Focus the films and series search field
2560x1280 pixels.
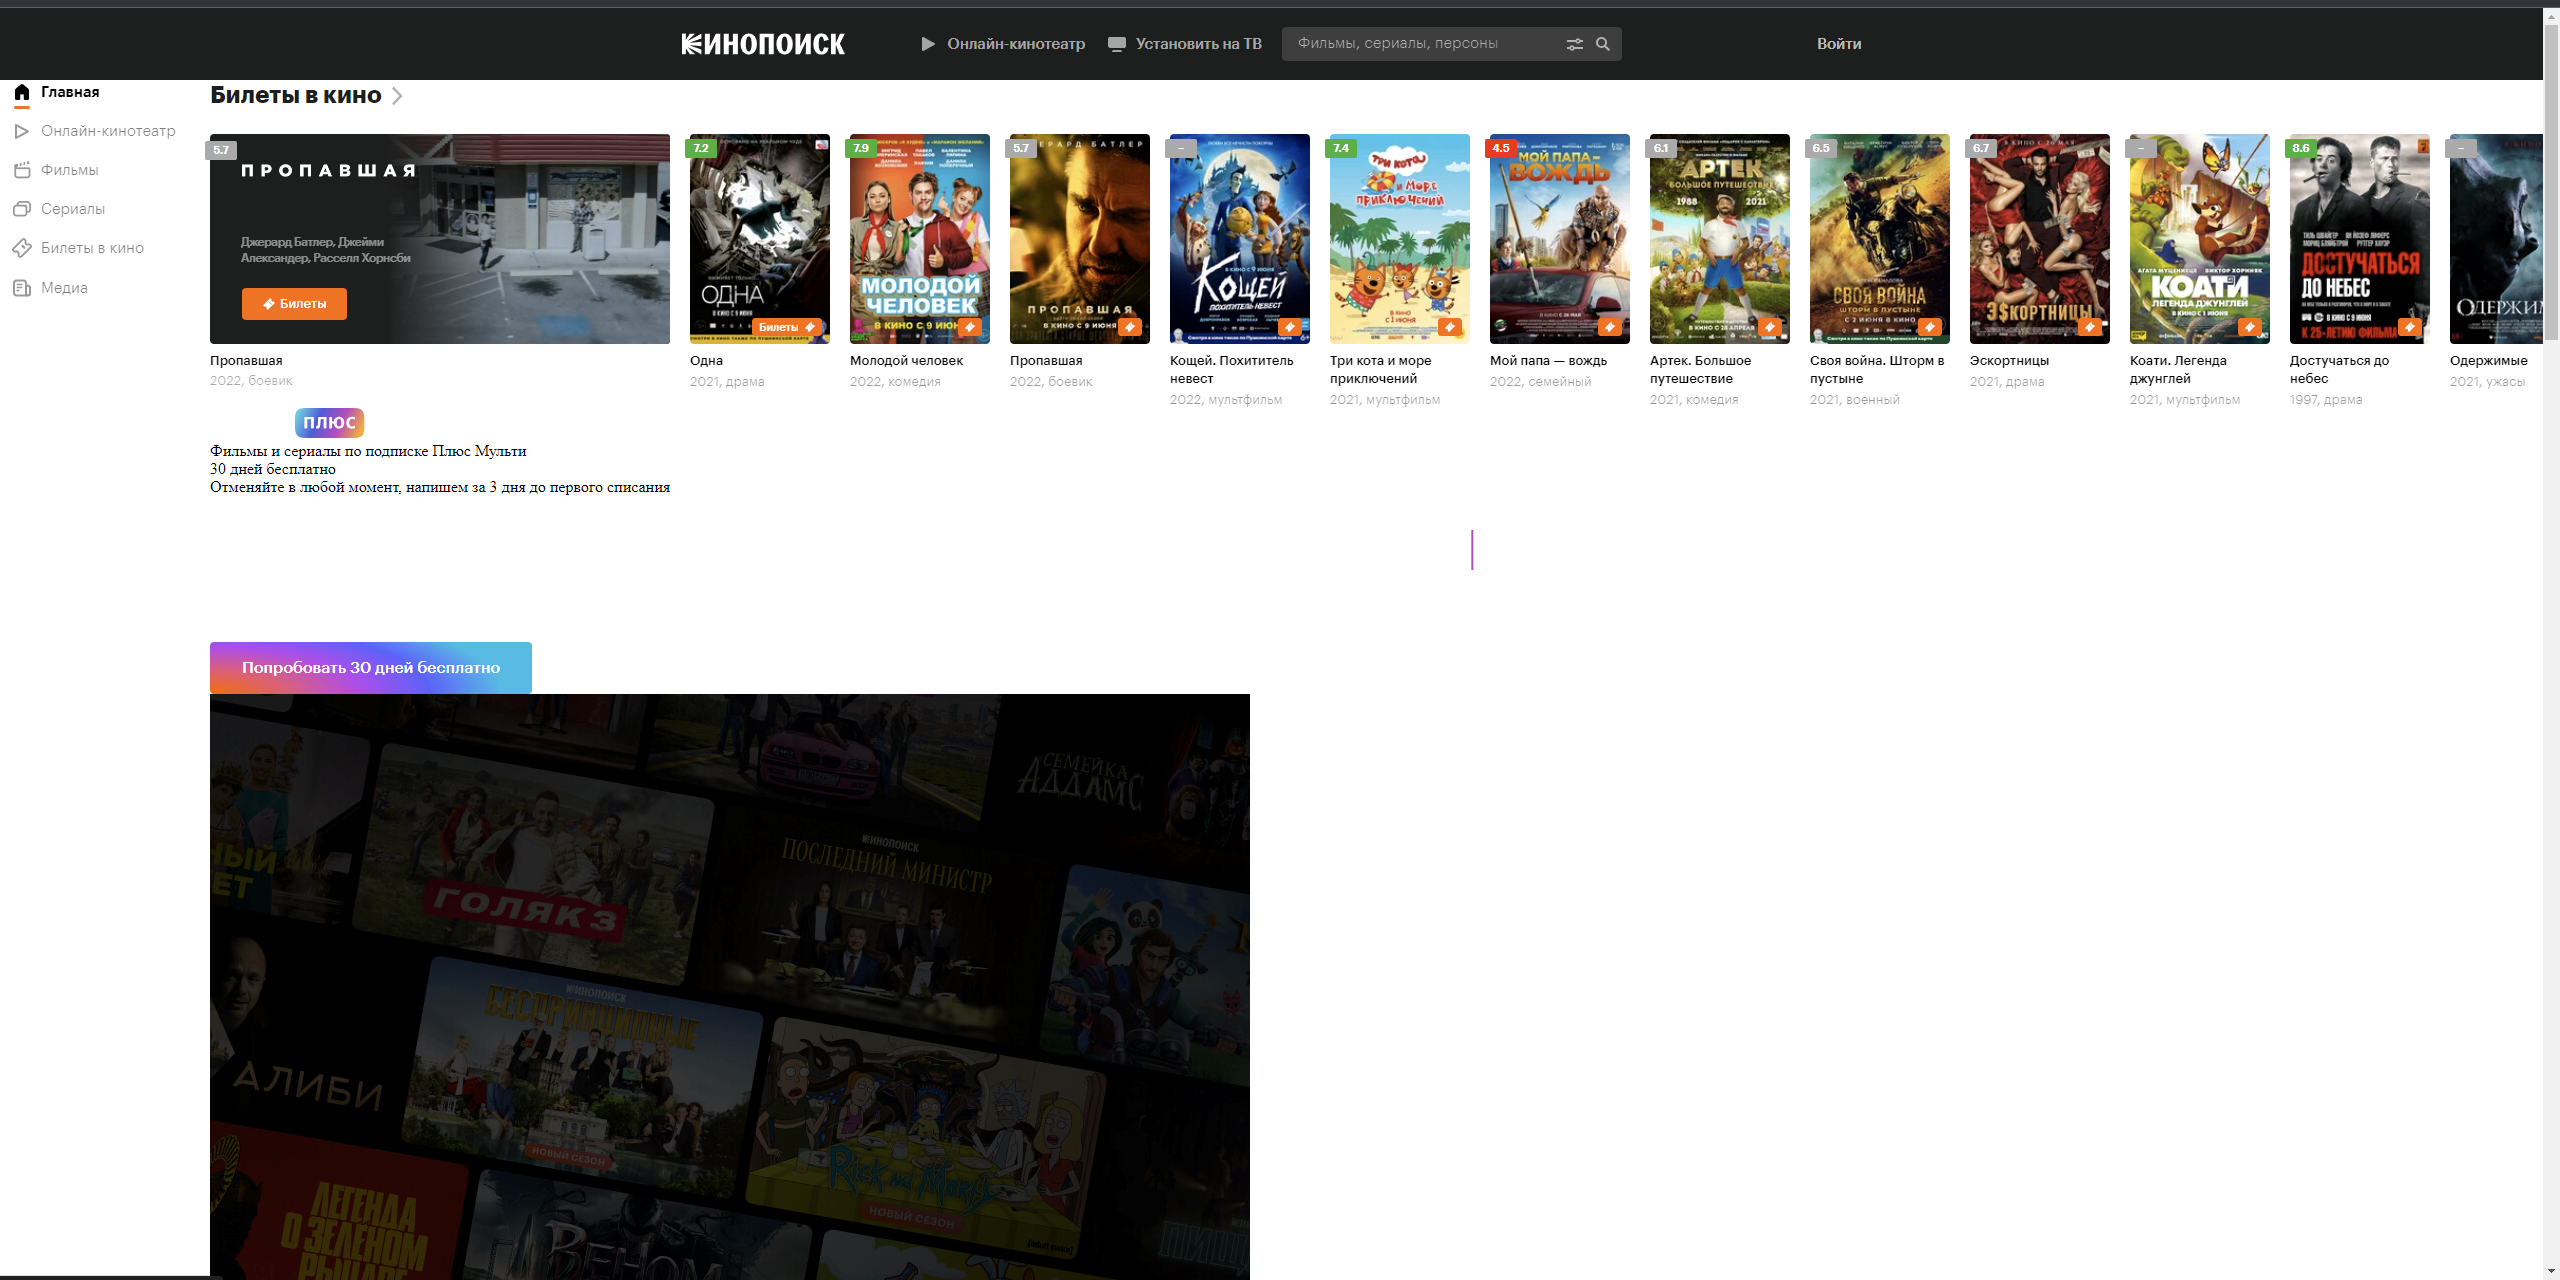coord(1420,44)
